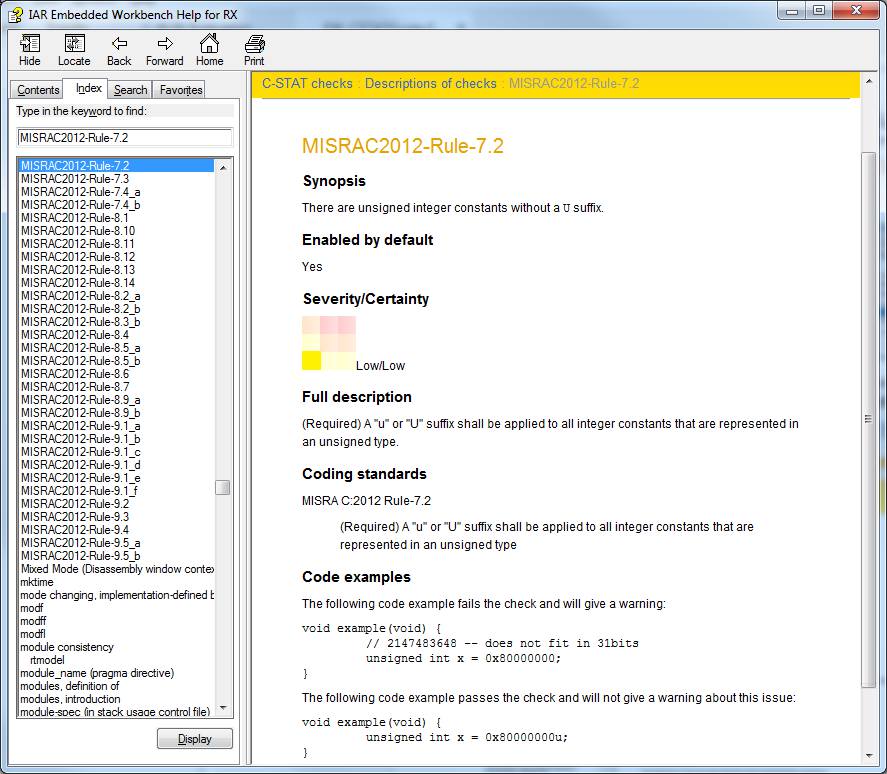The image size is (887, 774).
Task: Select MISRAC2012-Rule-8.10 index entry
Action: tap(78, 231)
